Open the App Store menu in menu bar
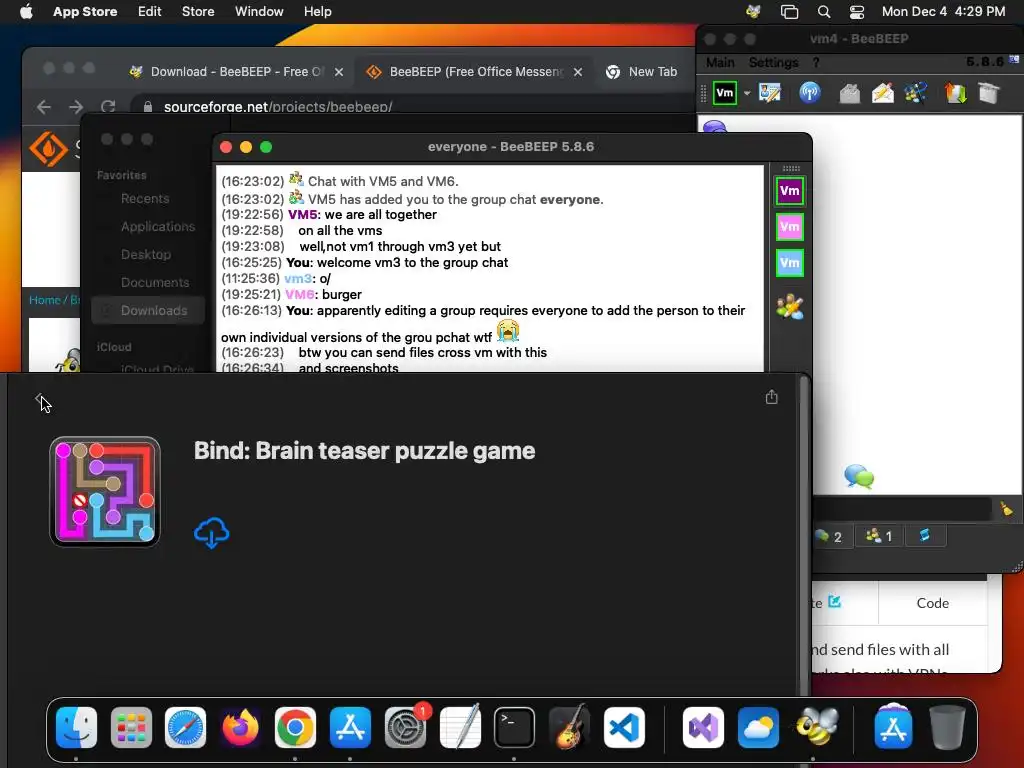The image size is (1024, 768). (85, 12)
